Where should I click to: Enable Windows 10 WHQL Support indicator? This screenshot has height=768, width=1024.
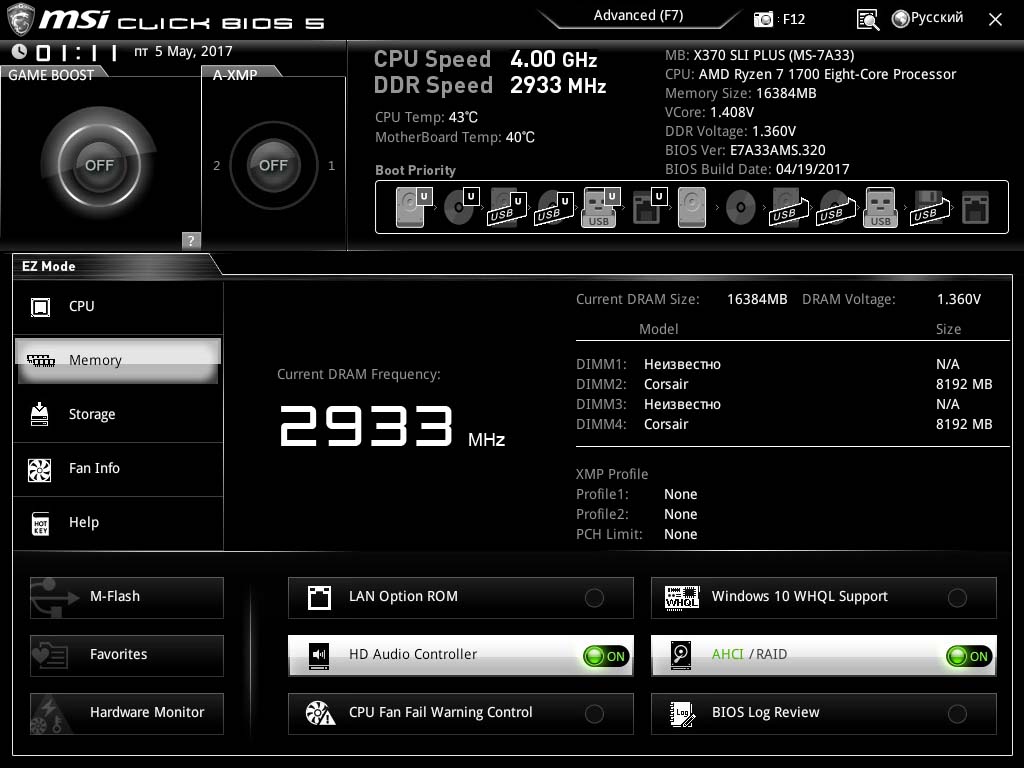coord(957,598)
